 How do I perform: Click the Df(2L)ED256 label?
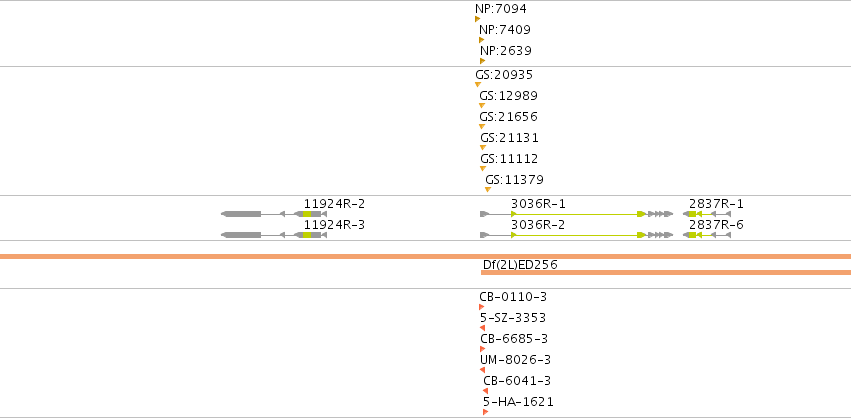(520, 265)
